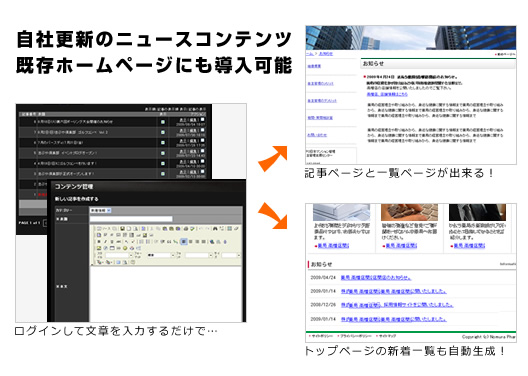Open the category dropdown in the new article form
This screenshot has width=528, height=376.
100,210
